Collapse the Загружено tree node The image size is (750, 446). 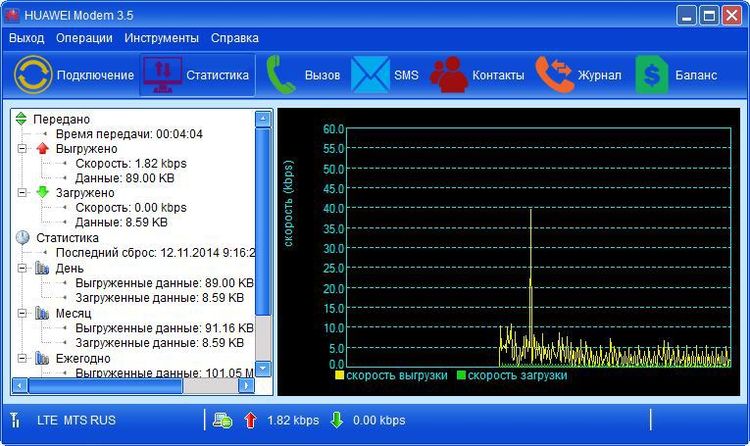[22, 192]
